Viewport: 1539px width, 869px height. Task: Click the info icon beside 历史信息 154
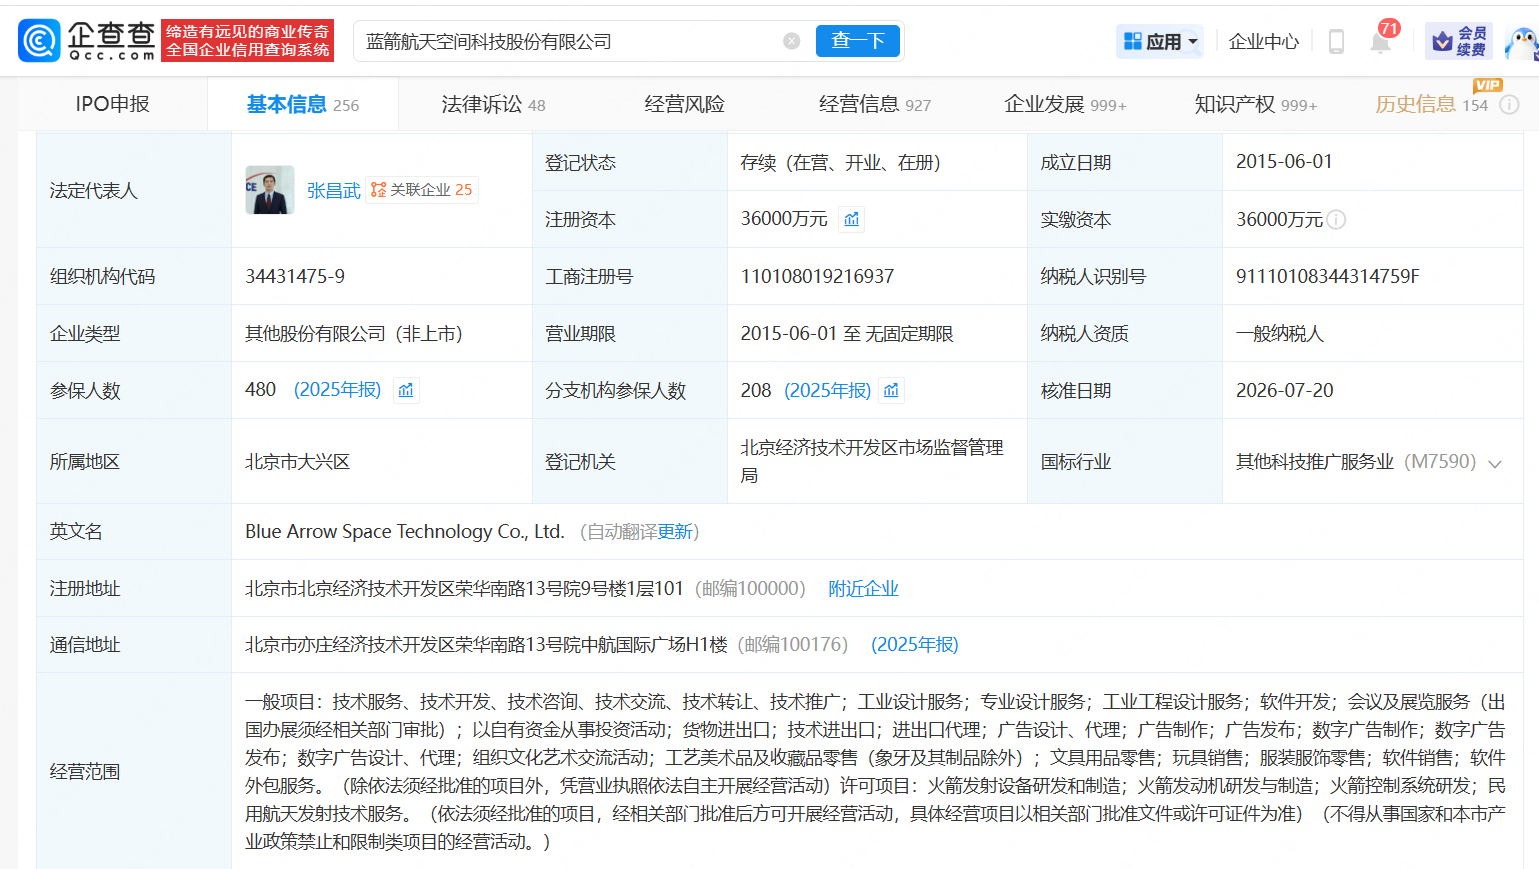[1510, 105]
